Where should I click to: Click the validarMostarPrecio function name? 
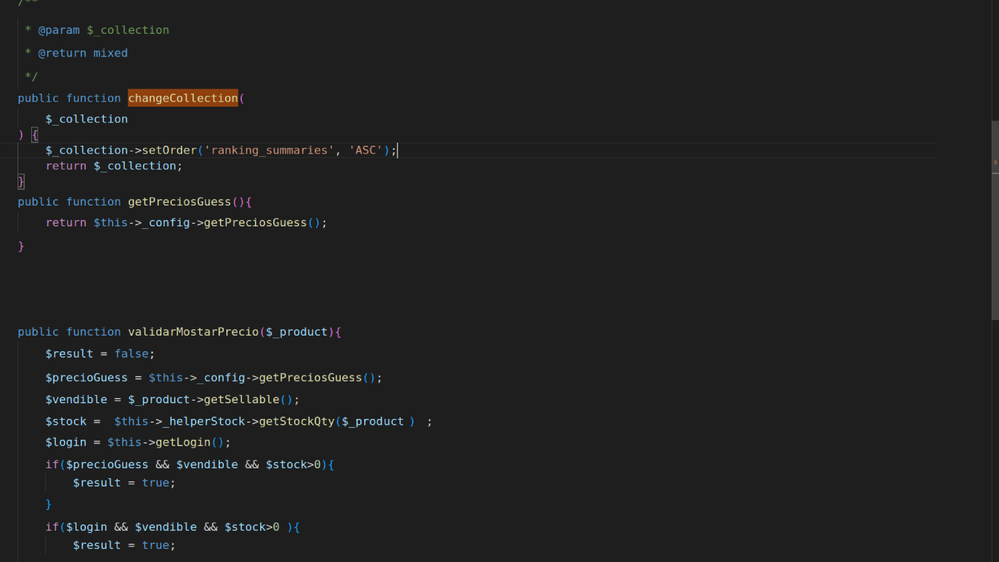click(193, 332)
